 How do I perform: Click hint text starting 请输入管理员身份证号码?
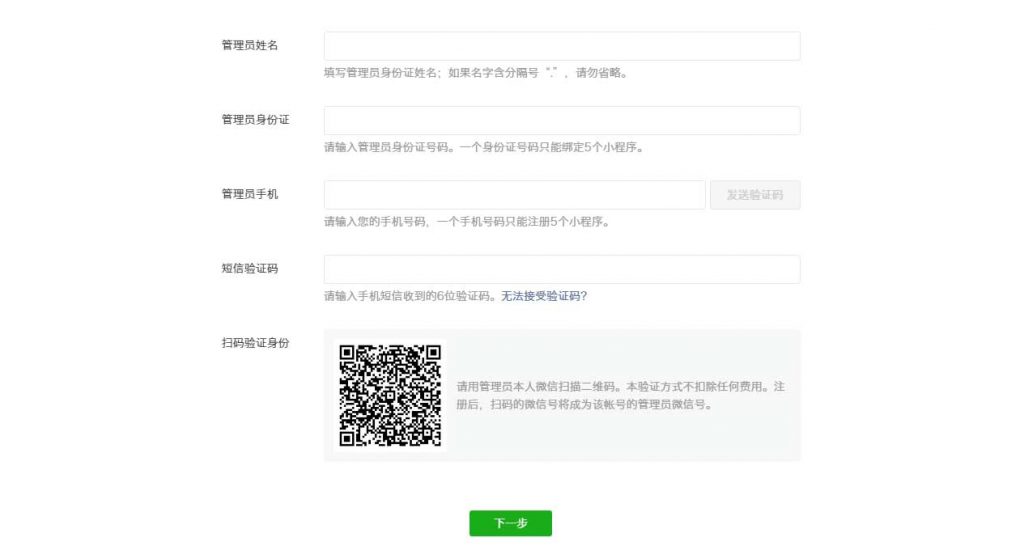[x=485, y=147]
